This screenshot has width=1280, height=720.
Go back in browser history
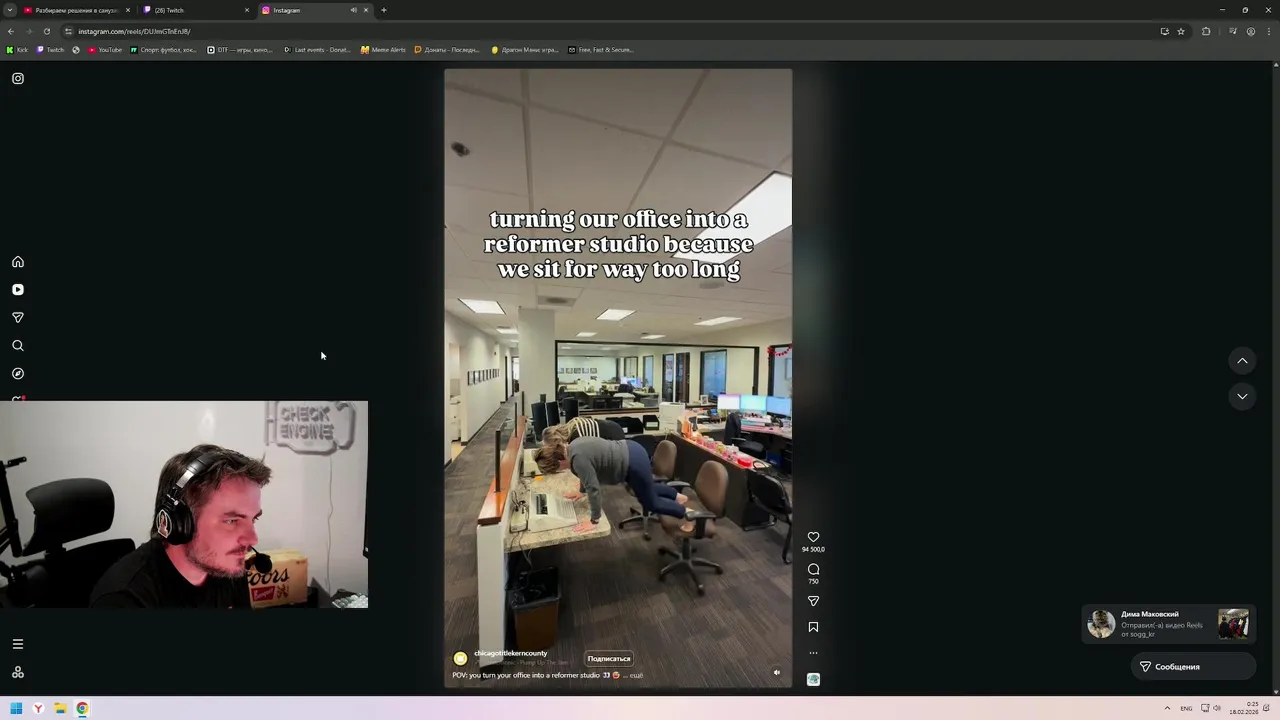(10, 31)
